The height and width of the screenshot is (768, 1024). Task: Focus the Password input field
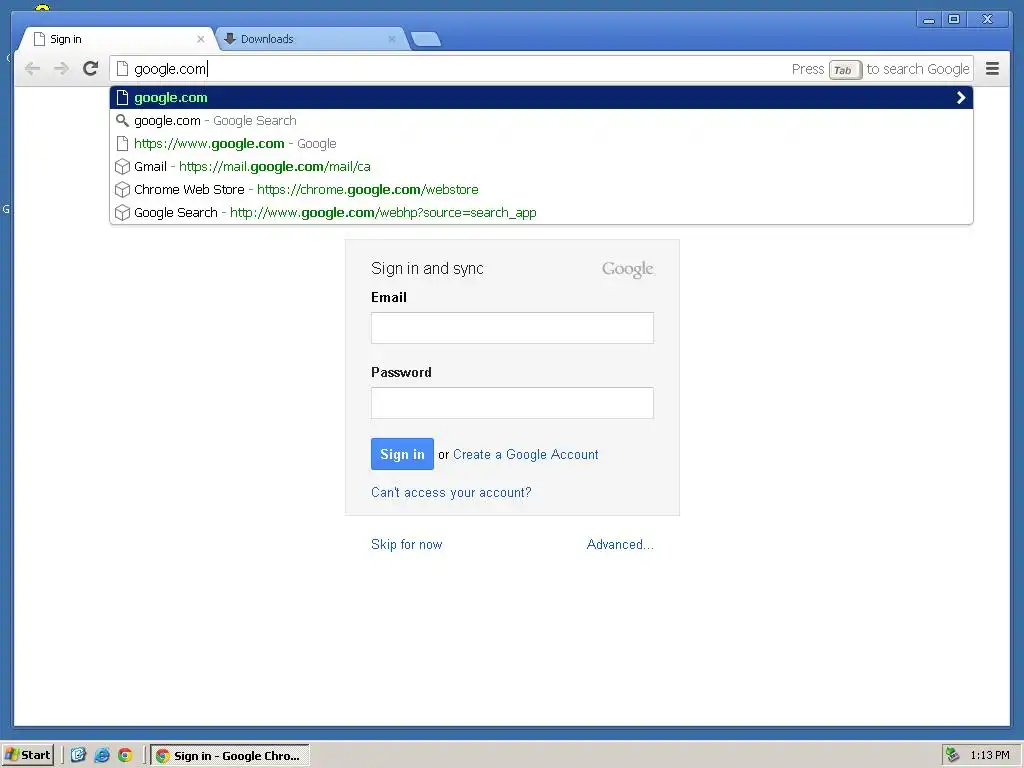click(512, 403)
